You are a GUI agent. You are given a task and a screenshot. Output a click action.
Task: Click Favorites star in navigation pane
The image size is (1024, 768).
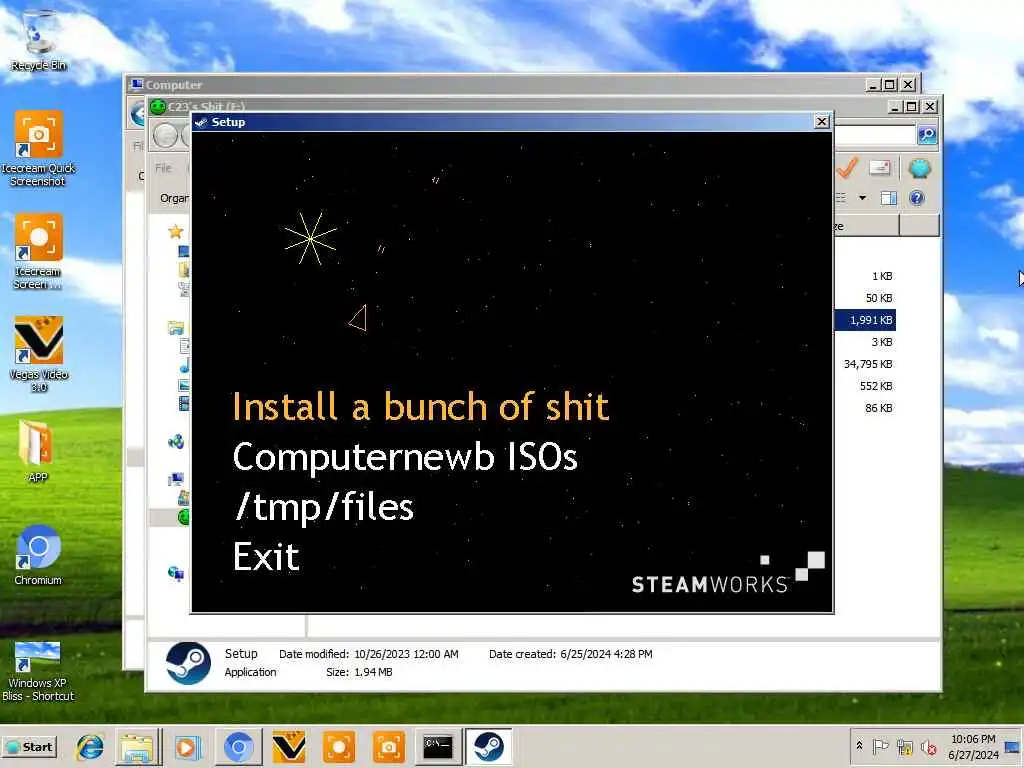click(x=175, y=231)
